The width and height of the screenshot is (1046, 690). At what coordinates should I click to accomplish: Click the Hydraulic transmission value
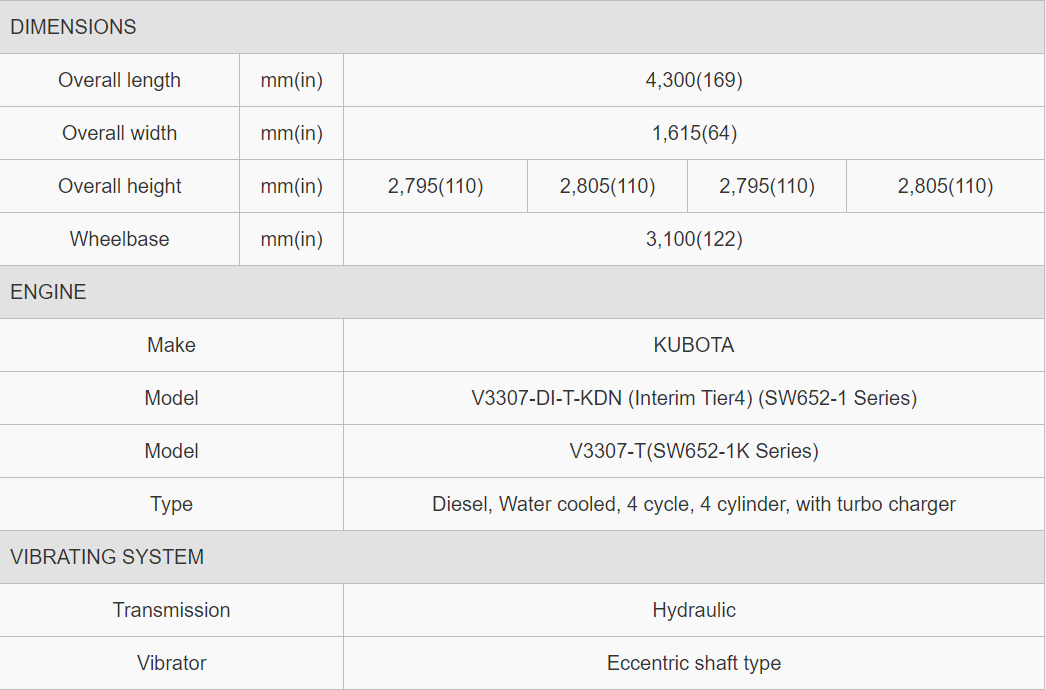point(694,610)
